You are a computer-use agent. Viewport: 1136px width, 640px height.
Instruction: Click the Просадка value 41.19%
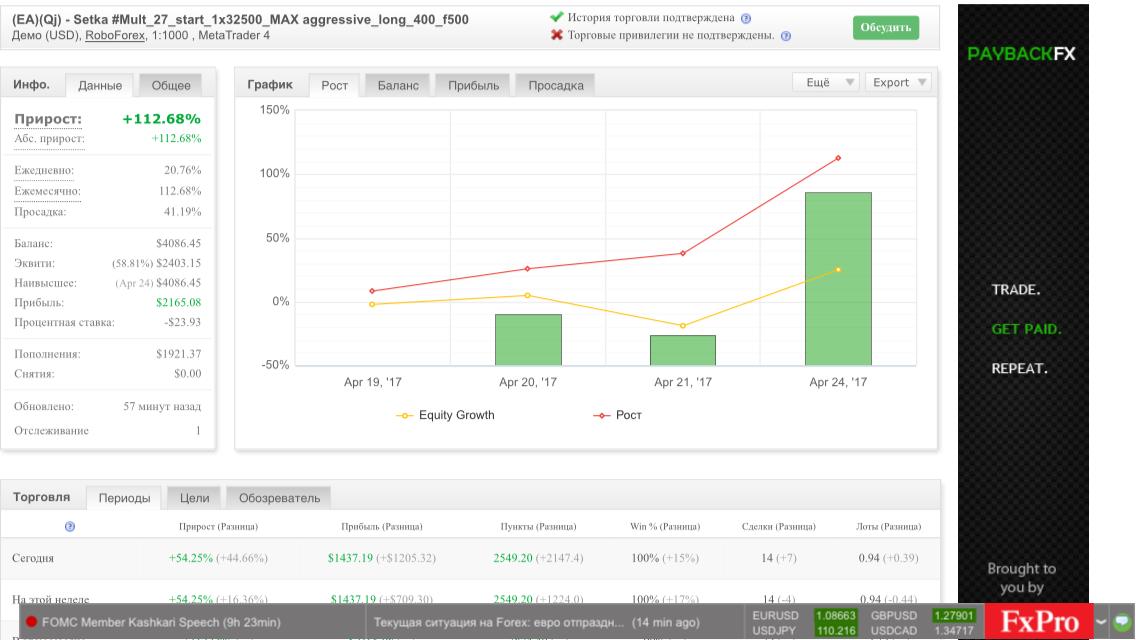(183, 212)
